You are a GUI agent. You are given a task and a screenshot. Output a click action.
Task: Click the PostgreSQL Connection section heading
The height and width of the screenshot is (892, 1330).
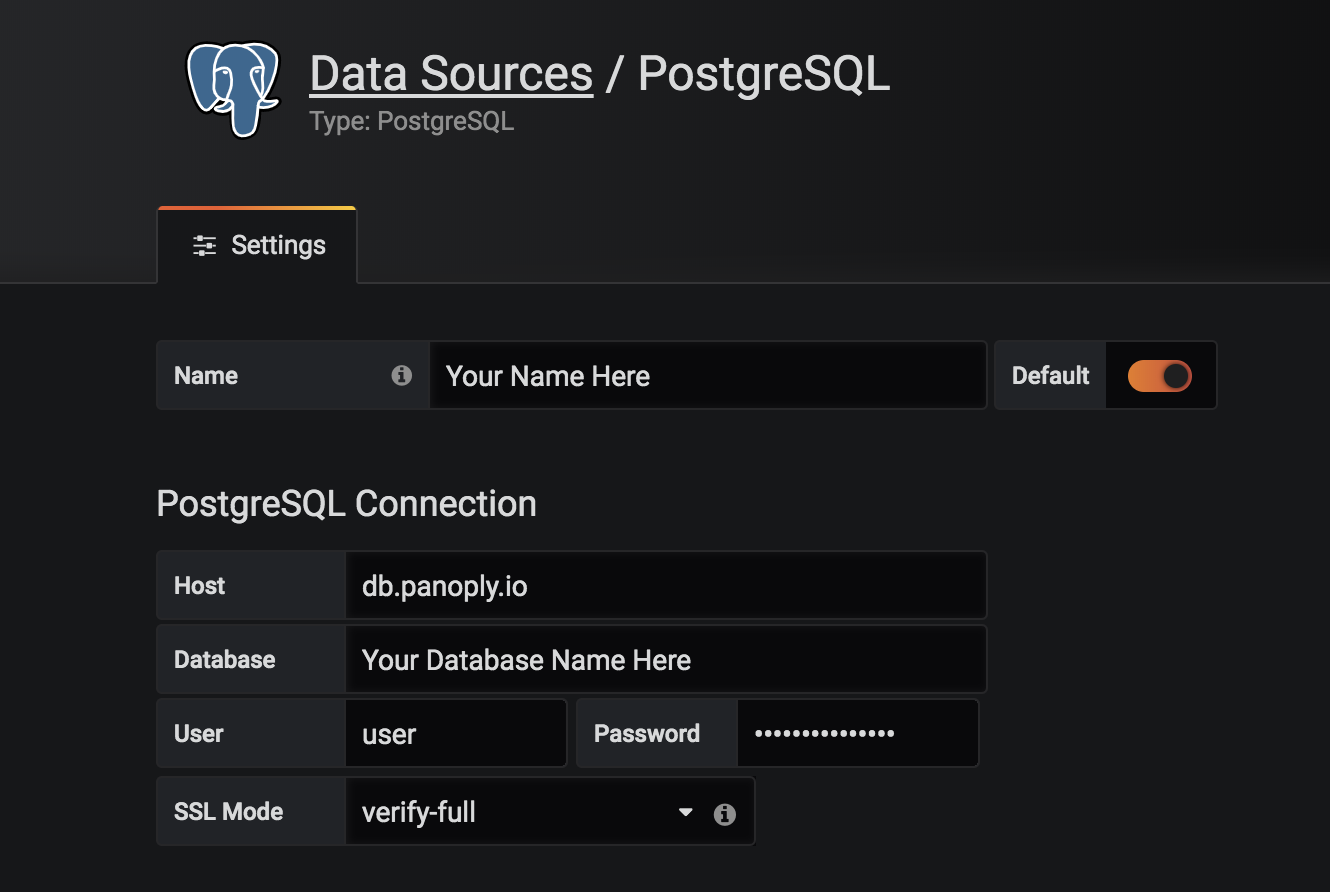[x=346, y=504]
